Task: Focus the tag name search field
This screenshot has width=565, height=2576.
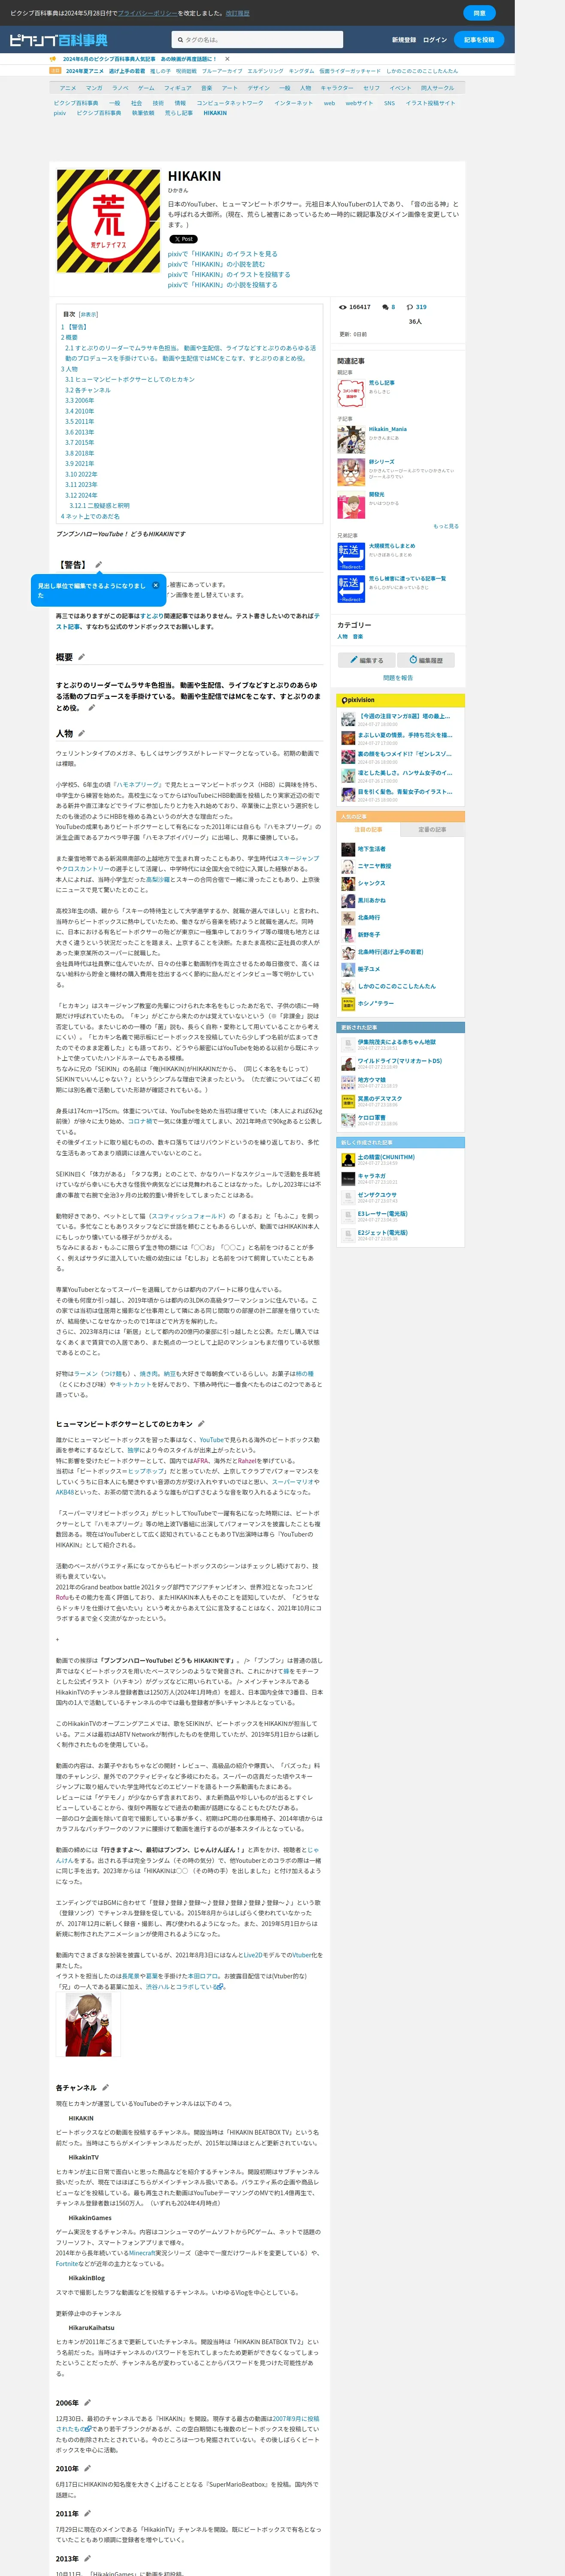Action: click(257, 40)
